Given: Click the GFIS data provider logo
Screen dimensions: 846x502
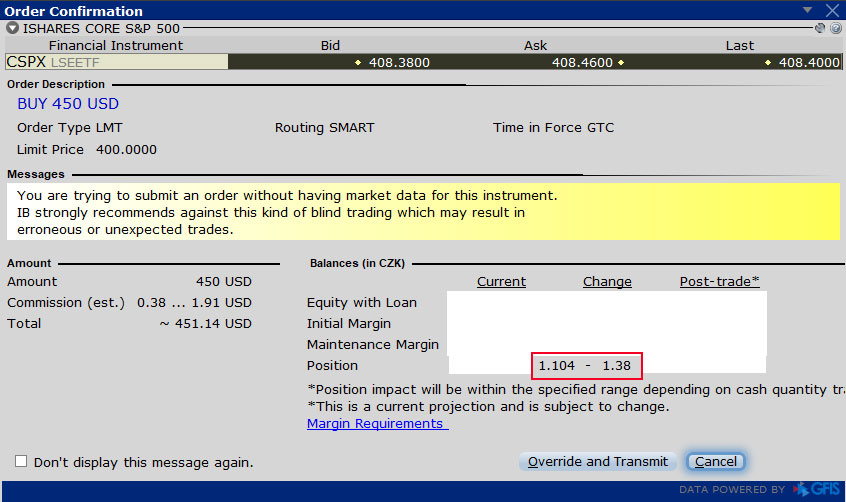Looking at the screenshot, I should [x=817, y=489].
